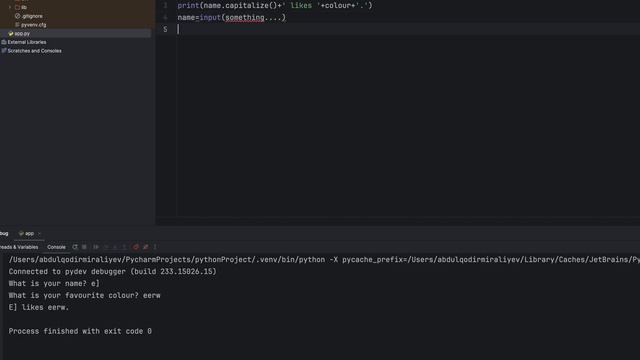Click the 'E] likes eerw.' output line
This screenshot has width=640, height=360.
pyautogui.click(x=39, y=307)
